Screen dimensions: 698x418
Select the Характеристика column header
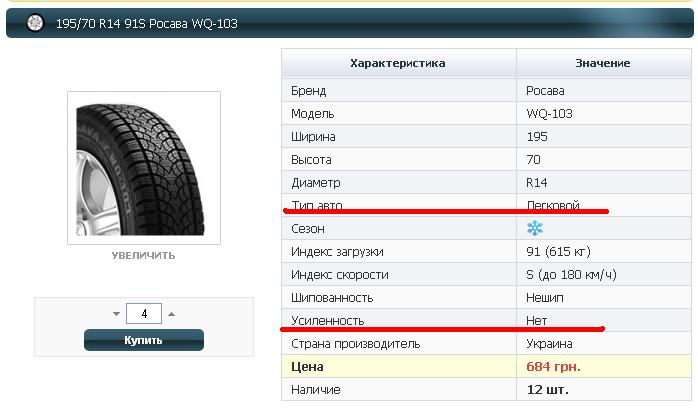(398, 63)
